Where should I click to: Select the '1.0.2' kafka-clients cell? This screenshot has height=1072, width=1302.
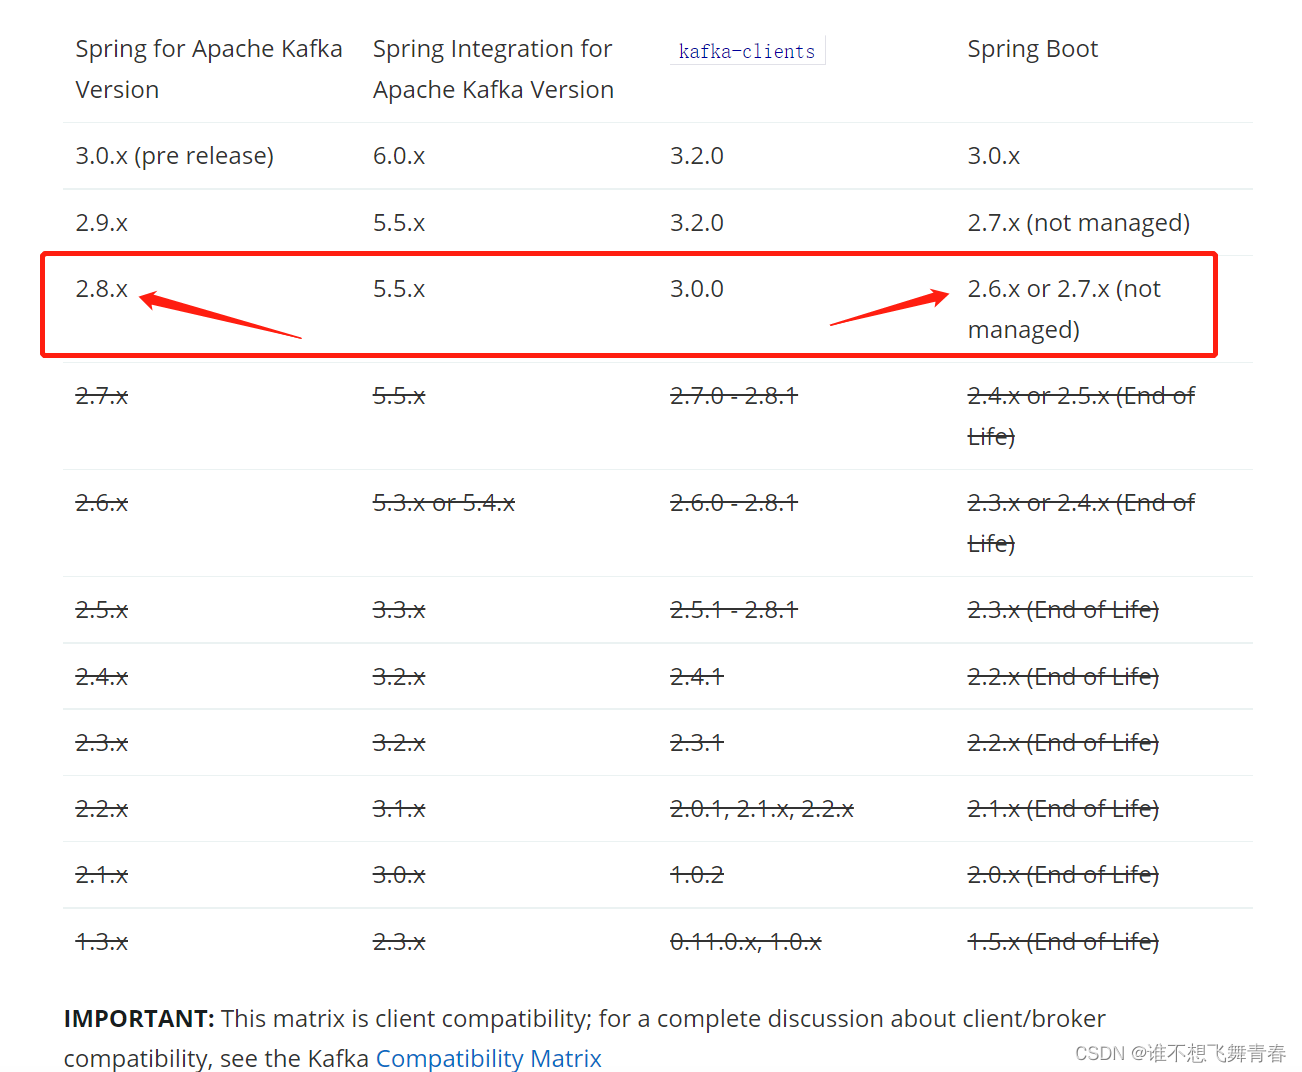697,875
